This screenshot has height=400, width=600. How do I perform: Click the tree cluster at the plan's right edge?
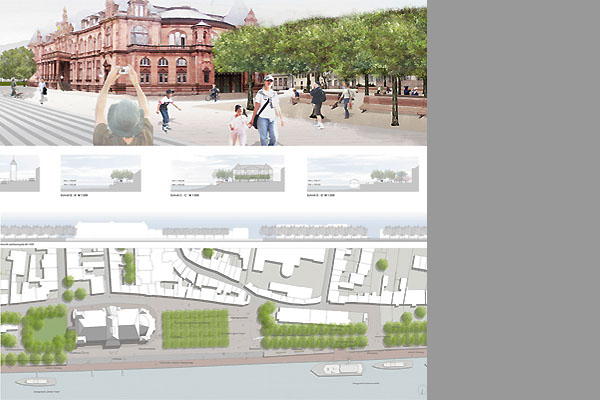[405, 328]
